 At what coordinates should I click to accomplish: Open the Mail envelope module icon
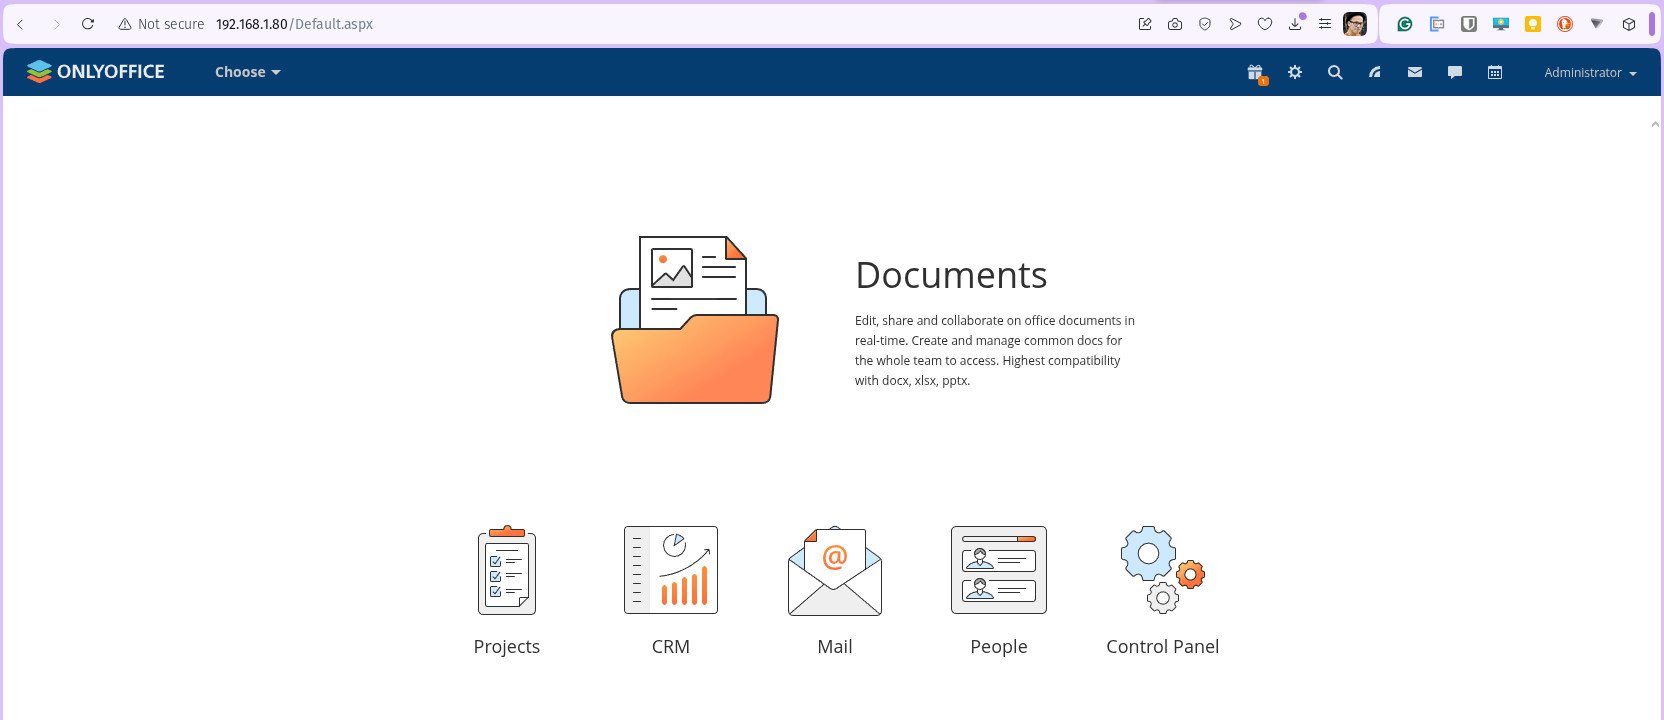pos(835,571)
